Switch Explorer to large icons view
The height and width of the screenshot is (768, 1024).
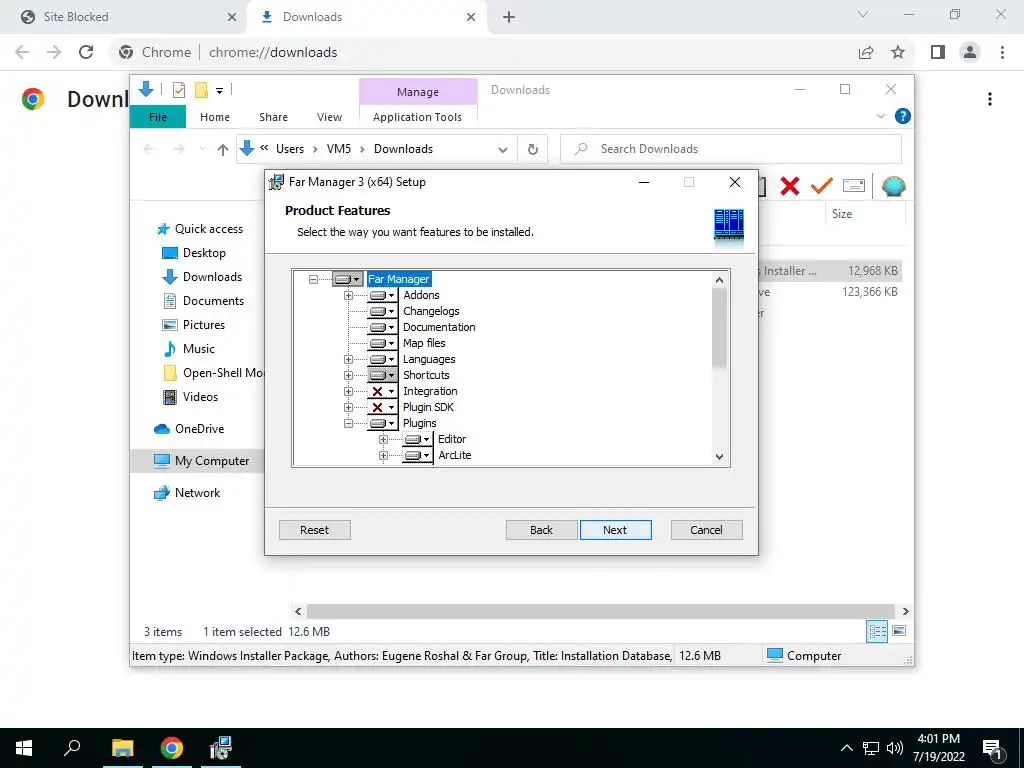(899, 632)
